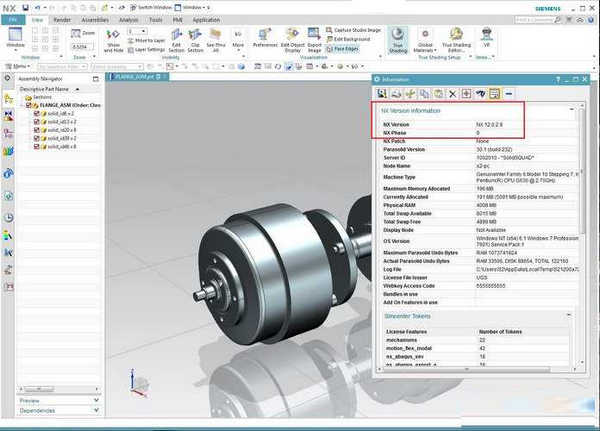
Task: Click the copy icon in Information toolbar
Action: point(424,93)
